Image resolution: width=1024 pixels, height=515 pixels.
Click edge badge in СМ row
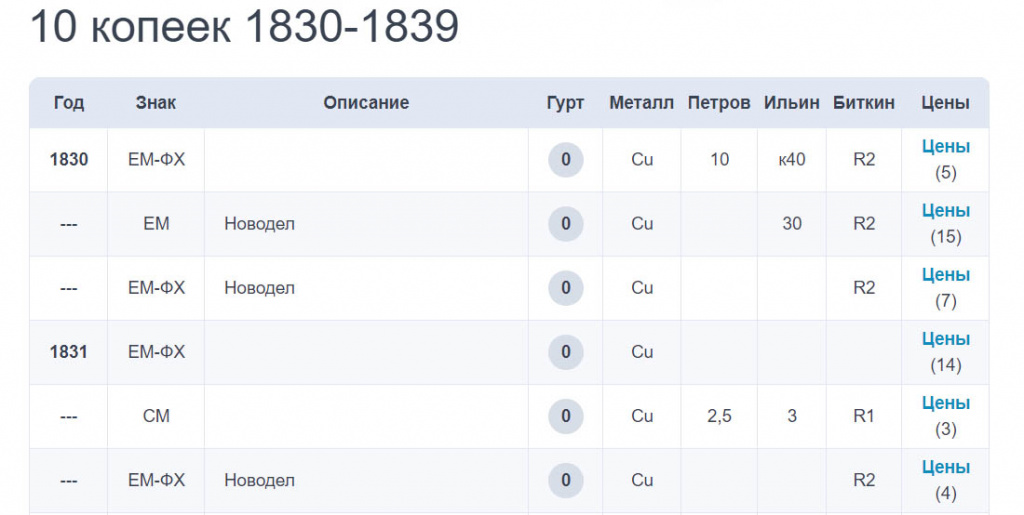(x=566, y=416)
